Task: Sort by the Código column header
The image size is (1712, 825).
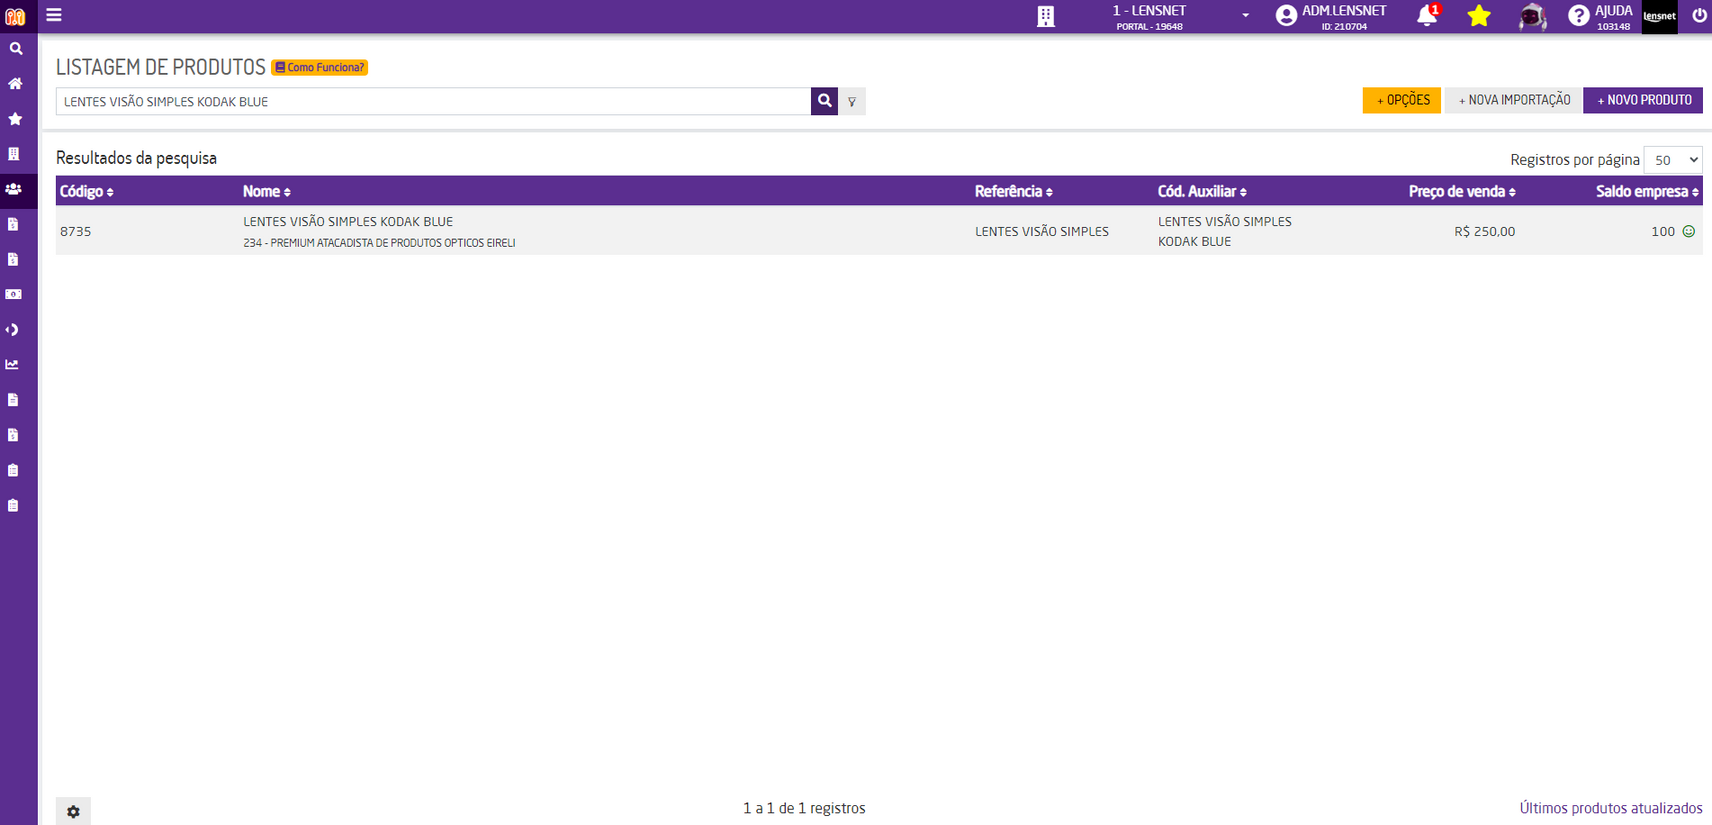Action: (86, 192)
